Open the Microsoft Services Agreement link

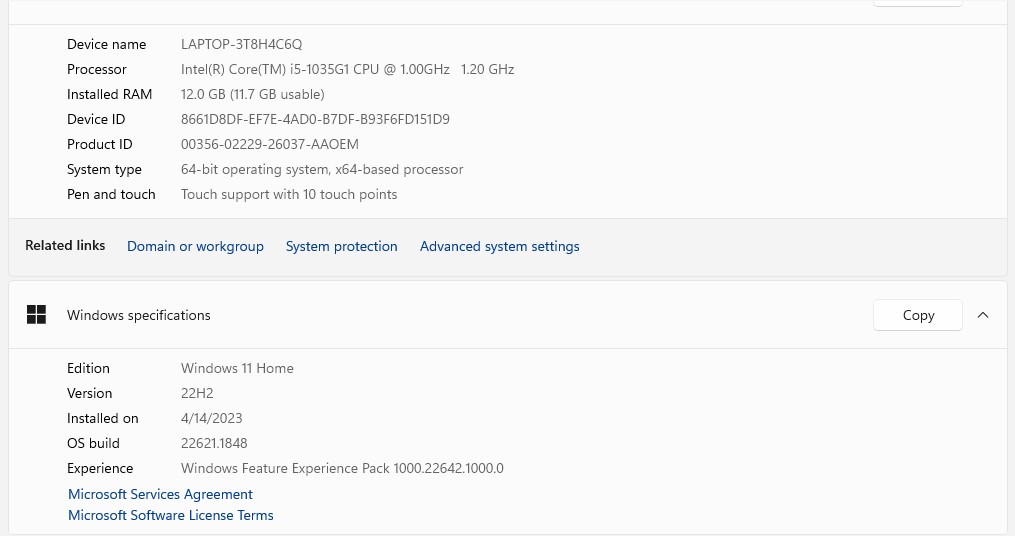(x=160, y=494)
